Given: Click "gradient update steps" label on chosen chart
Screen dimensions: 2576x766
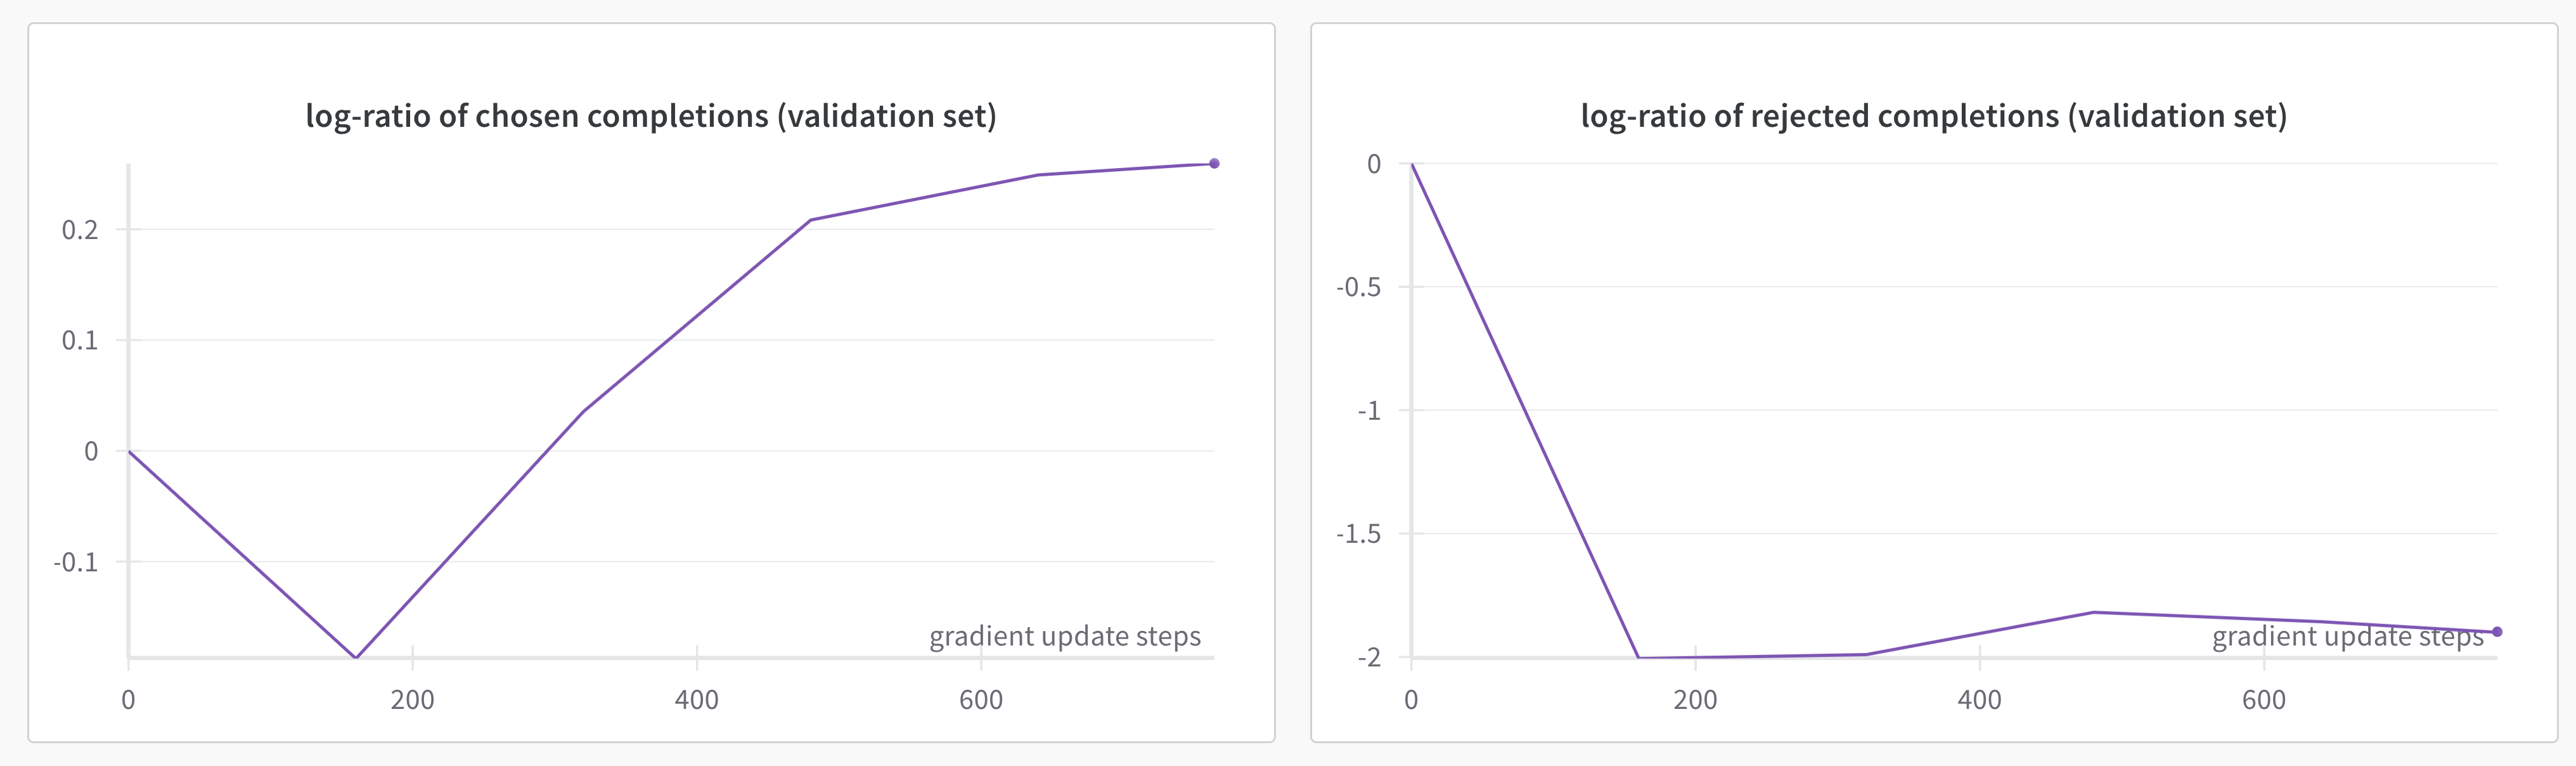Looking at the screenshot, I should click(1065, 636).
